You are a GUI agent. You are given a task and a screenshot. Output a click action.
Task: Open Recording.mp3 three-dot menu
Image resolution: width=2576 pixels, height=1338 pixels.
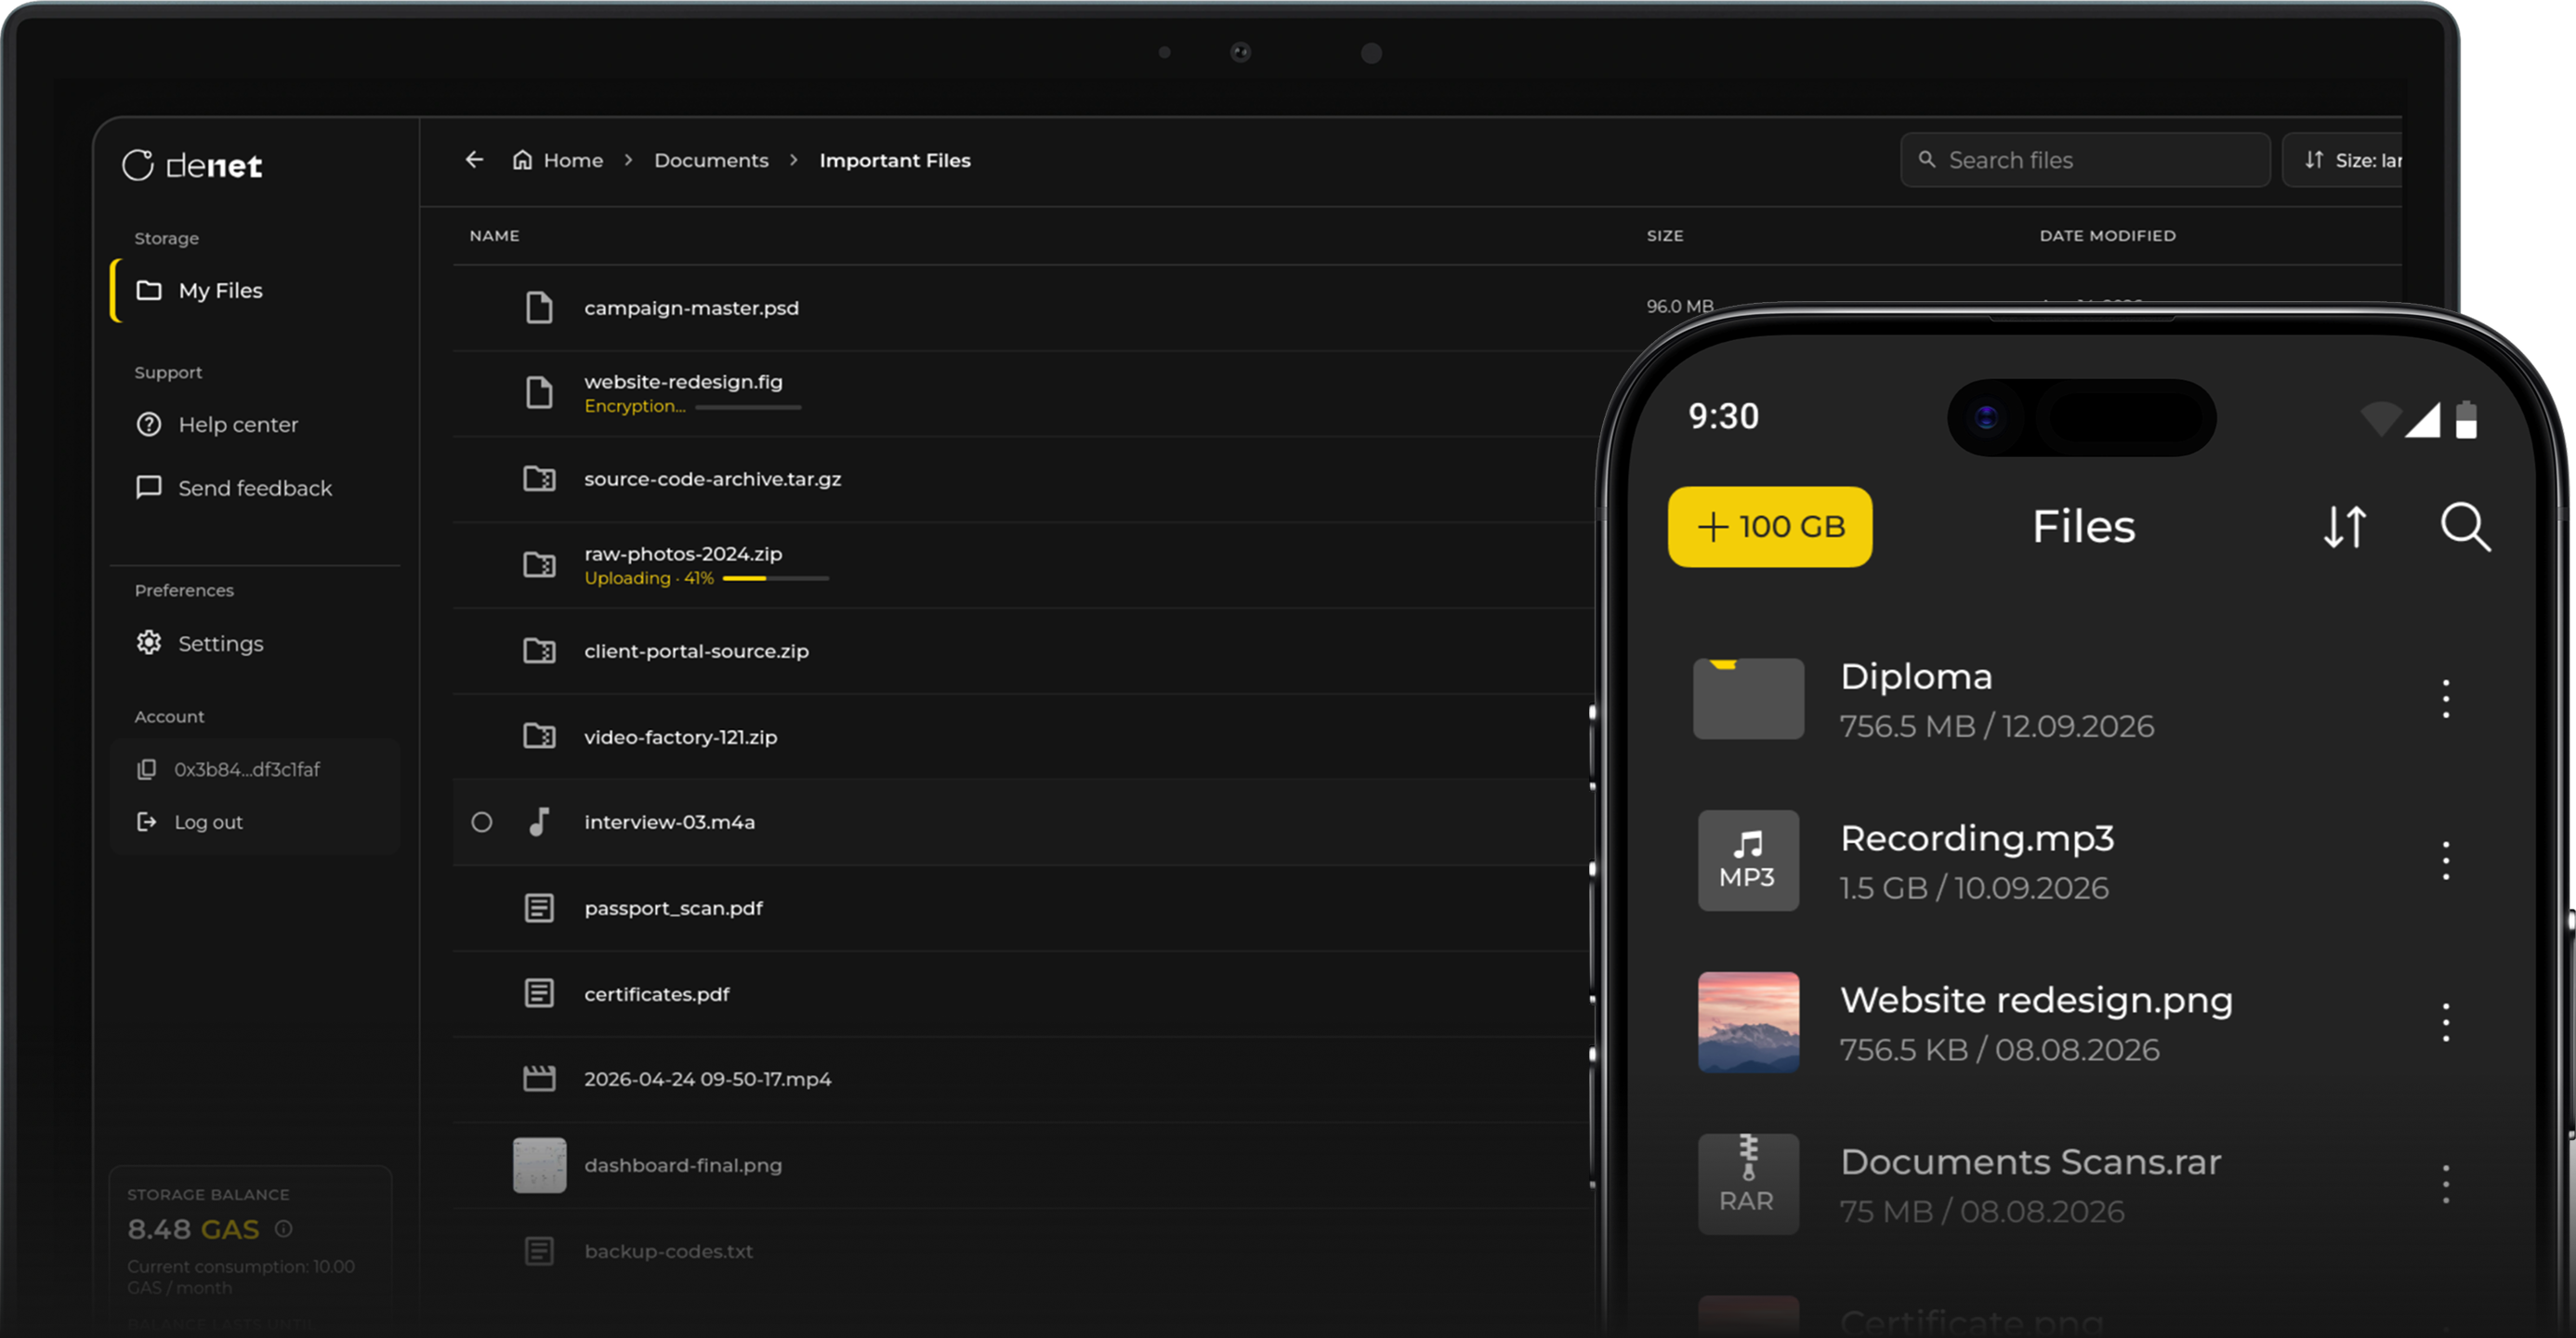2446,861
